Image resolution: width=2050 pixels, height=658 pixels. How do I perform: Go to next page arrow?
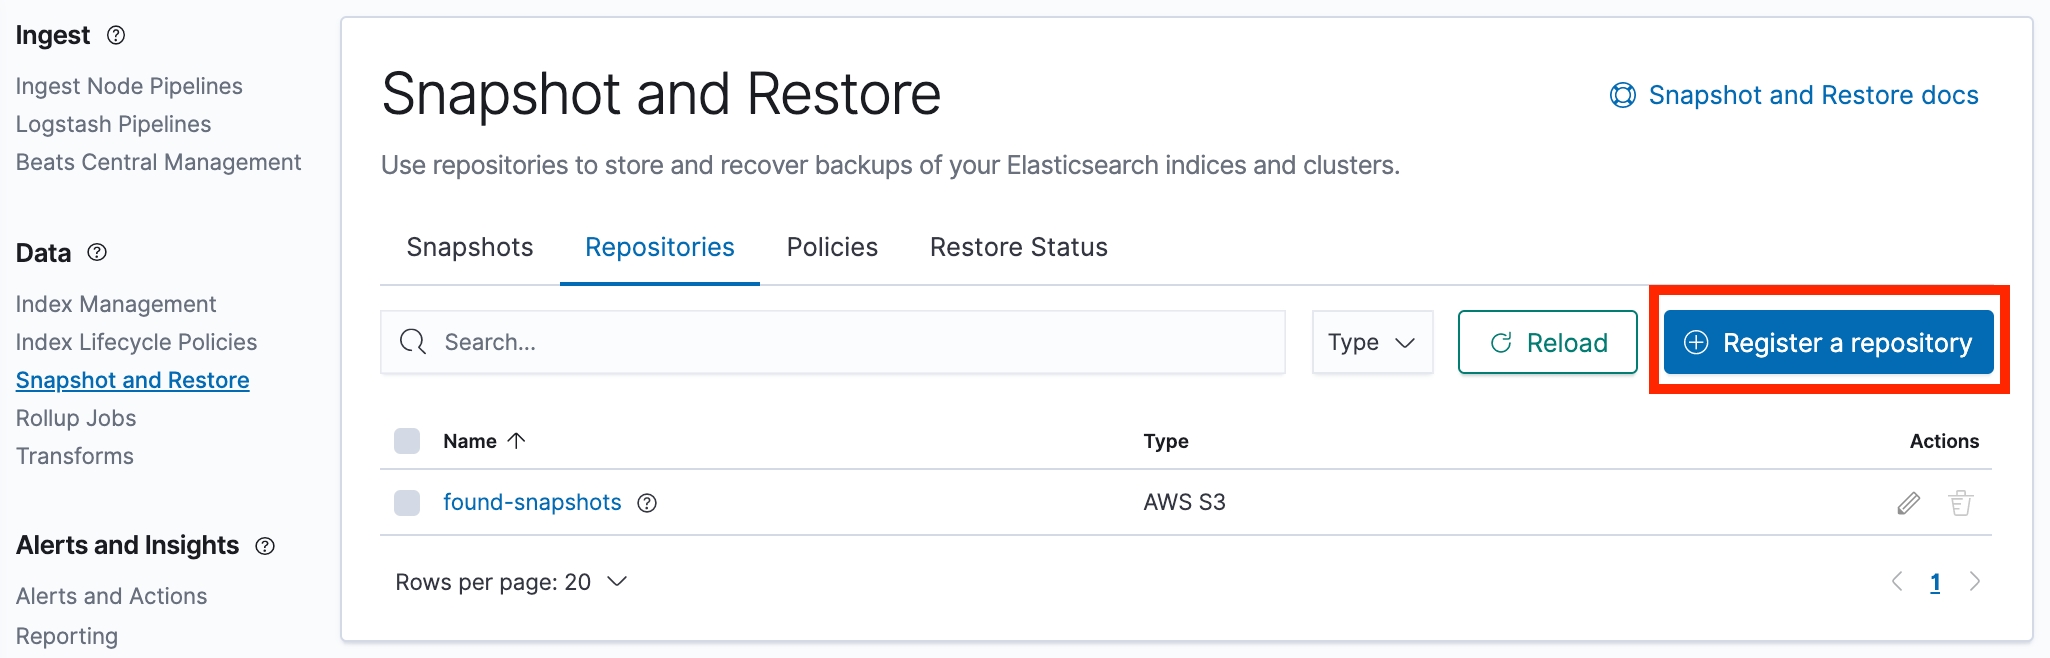point(1974,582)
